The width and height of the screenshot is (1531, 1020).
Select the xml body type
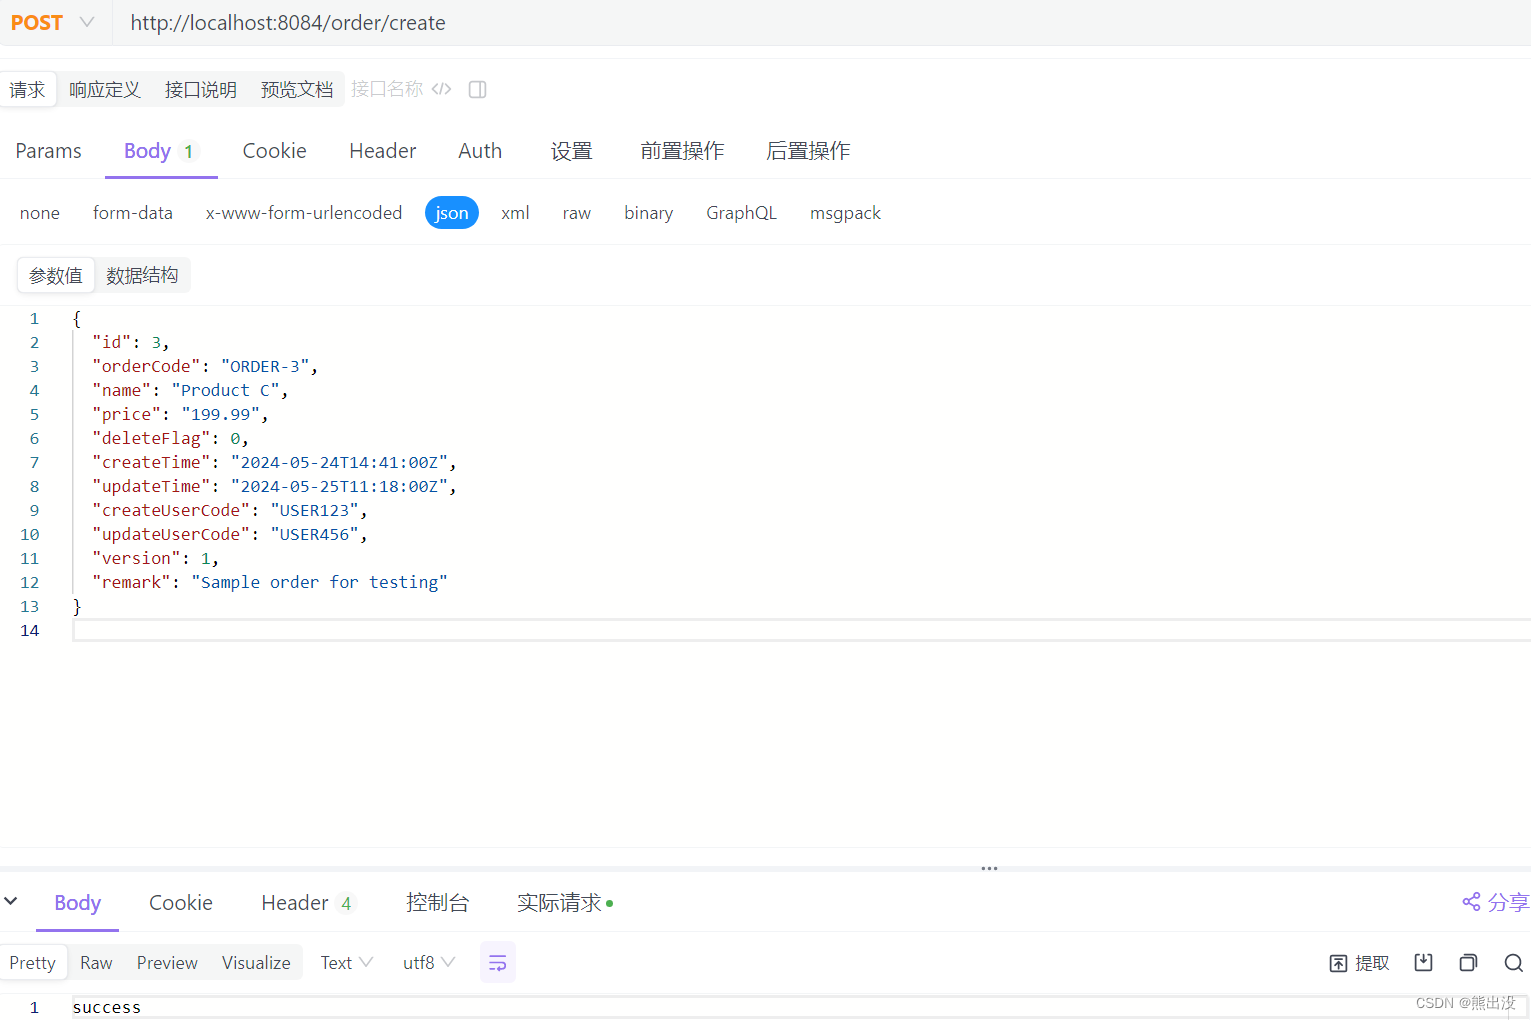515,213
